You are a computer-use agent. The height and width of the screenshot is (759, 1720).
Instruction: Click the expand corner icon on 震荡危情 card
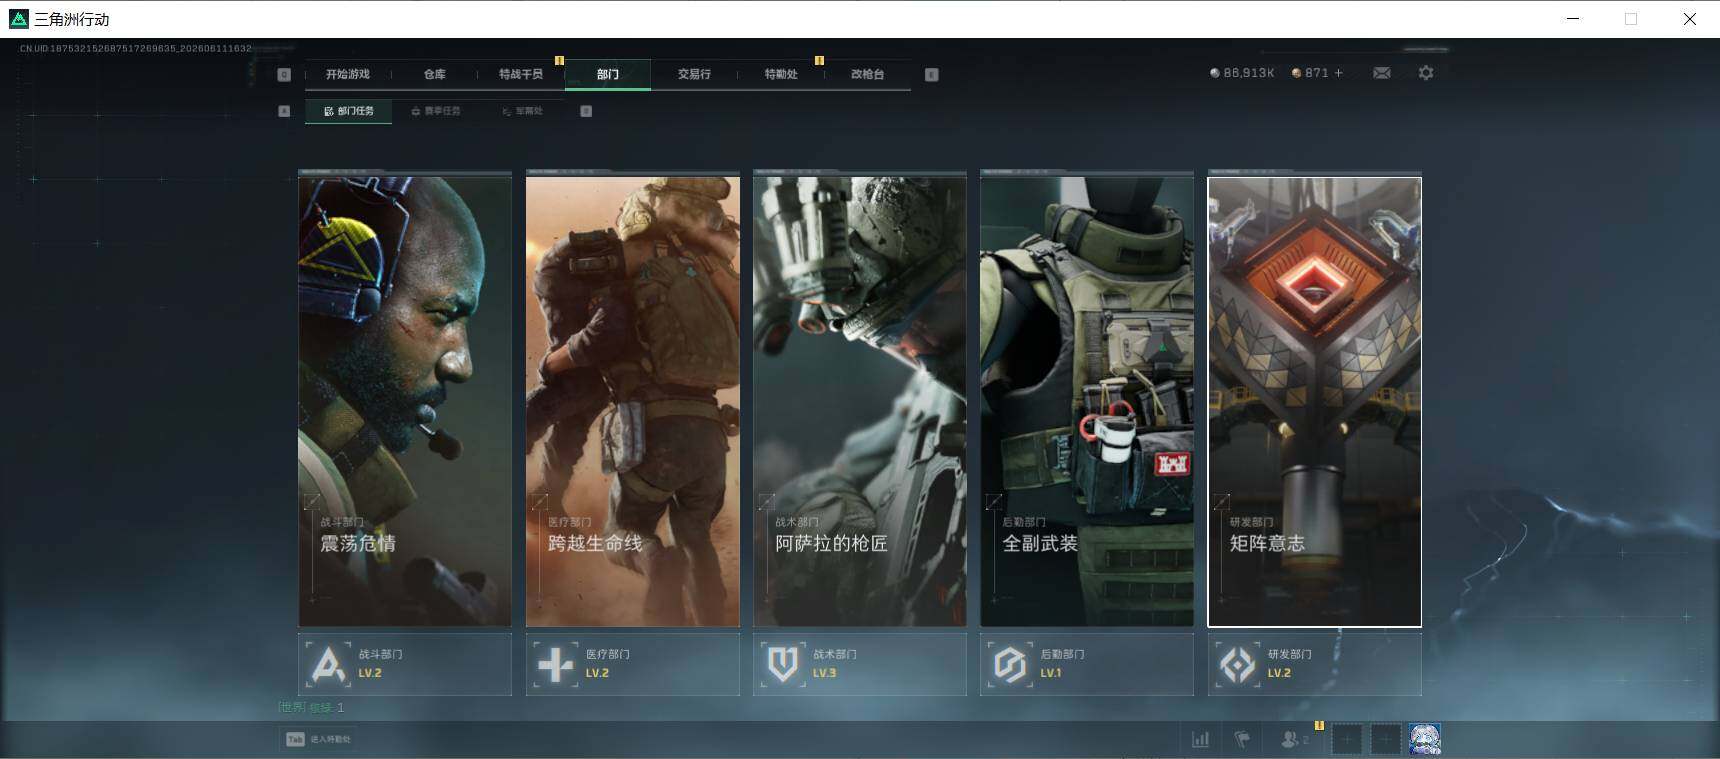pos(313,502)
